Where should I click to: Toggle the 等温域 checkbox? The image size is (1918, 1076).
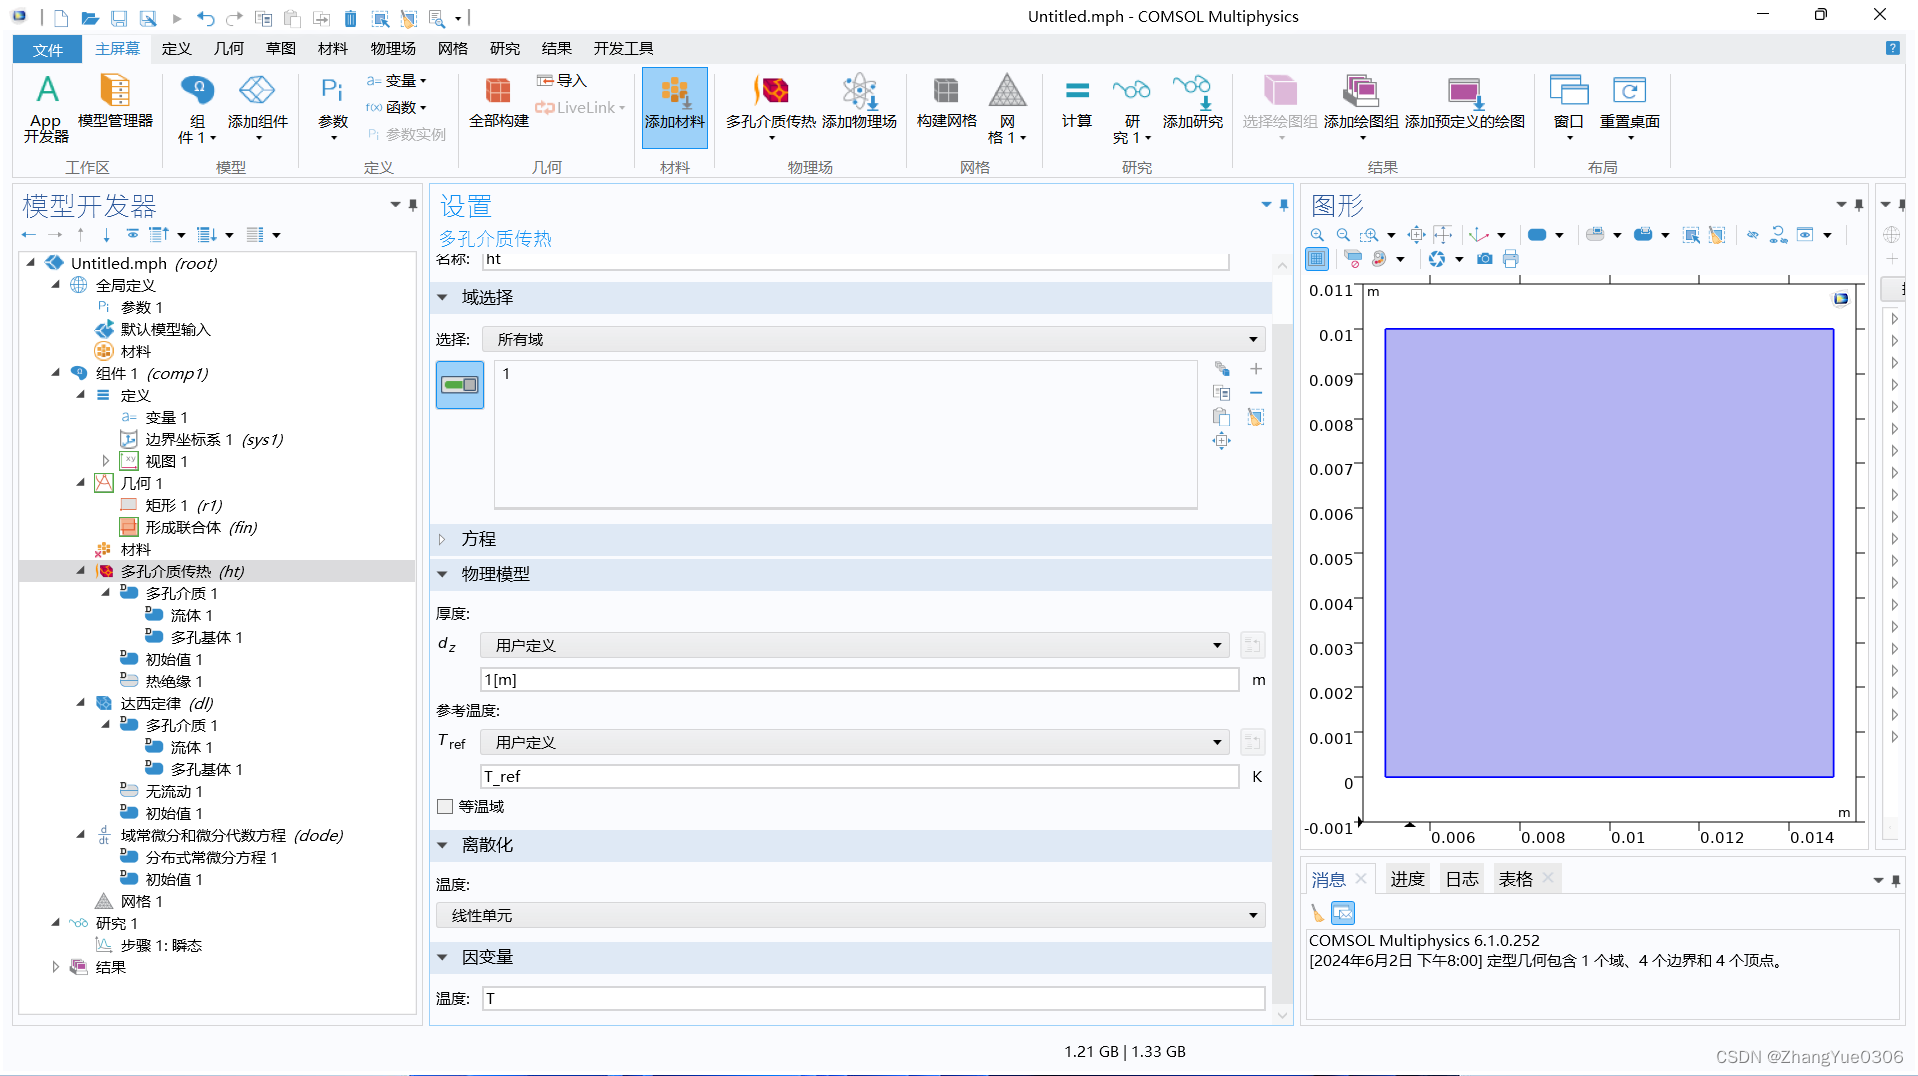pyautogui.click(x=445, y=806)
